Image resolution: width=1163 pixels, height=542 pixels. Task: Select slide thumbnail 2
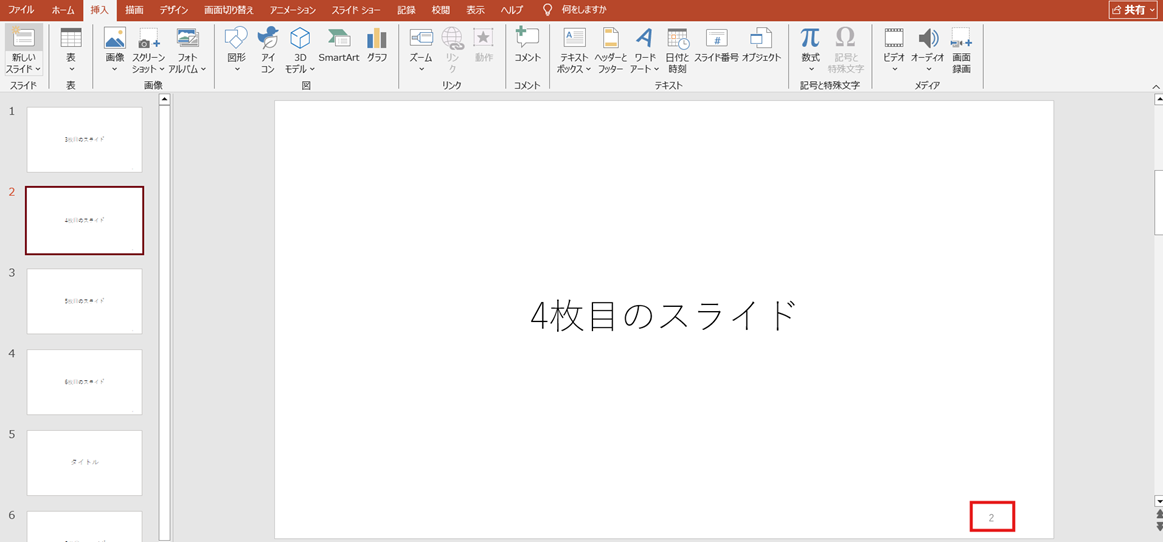pyautogui.click(x=85, y=220)
